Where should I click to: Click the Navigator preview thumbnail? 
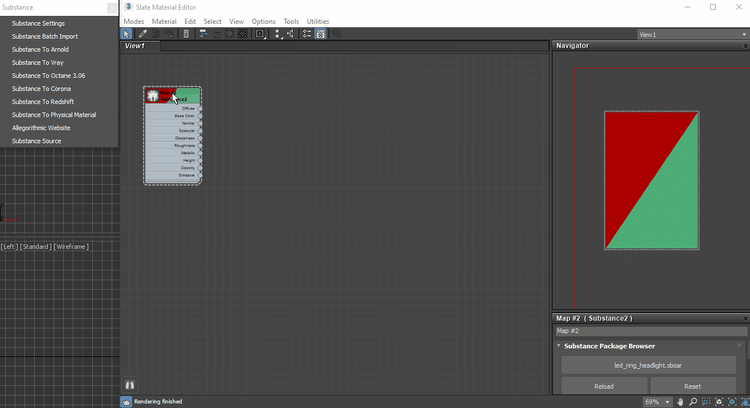651,180
